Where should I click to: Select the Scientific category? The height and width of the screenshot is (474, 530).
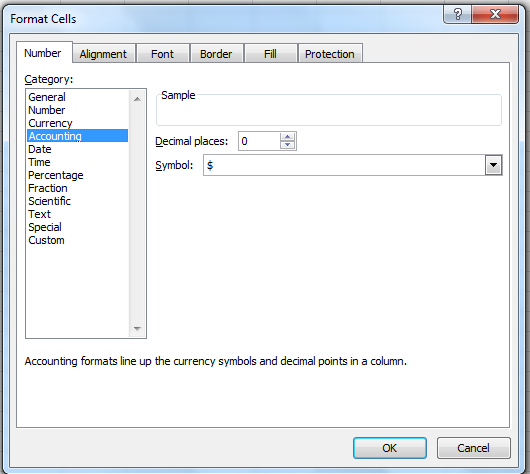coord(77,201)
